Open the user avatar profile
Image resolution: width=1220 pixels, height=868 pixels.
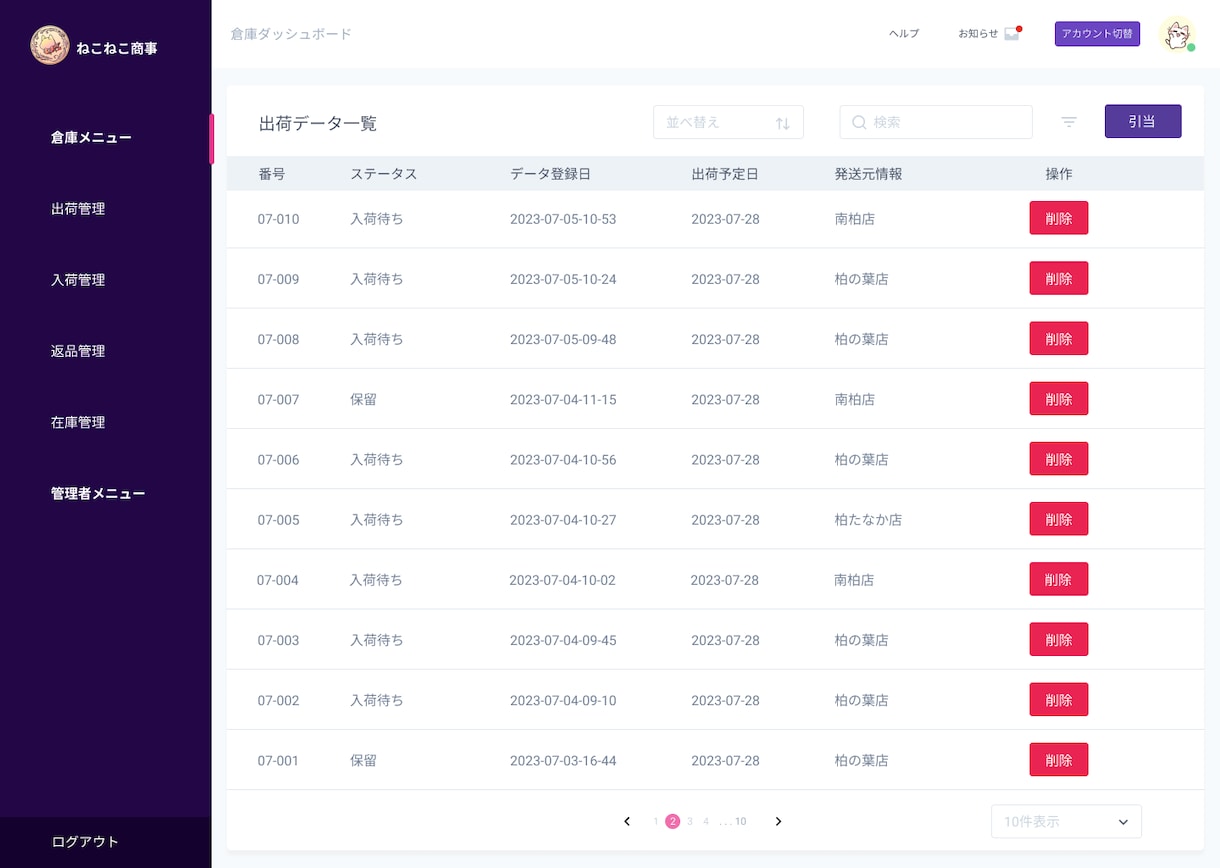(x=1178, y=34)
